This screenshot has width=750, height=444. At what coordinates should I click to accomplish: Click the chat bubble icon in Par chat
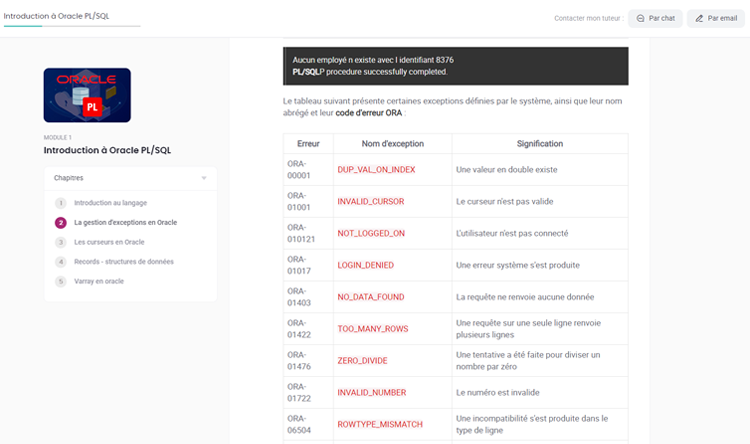(640, 18)
